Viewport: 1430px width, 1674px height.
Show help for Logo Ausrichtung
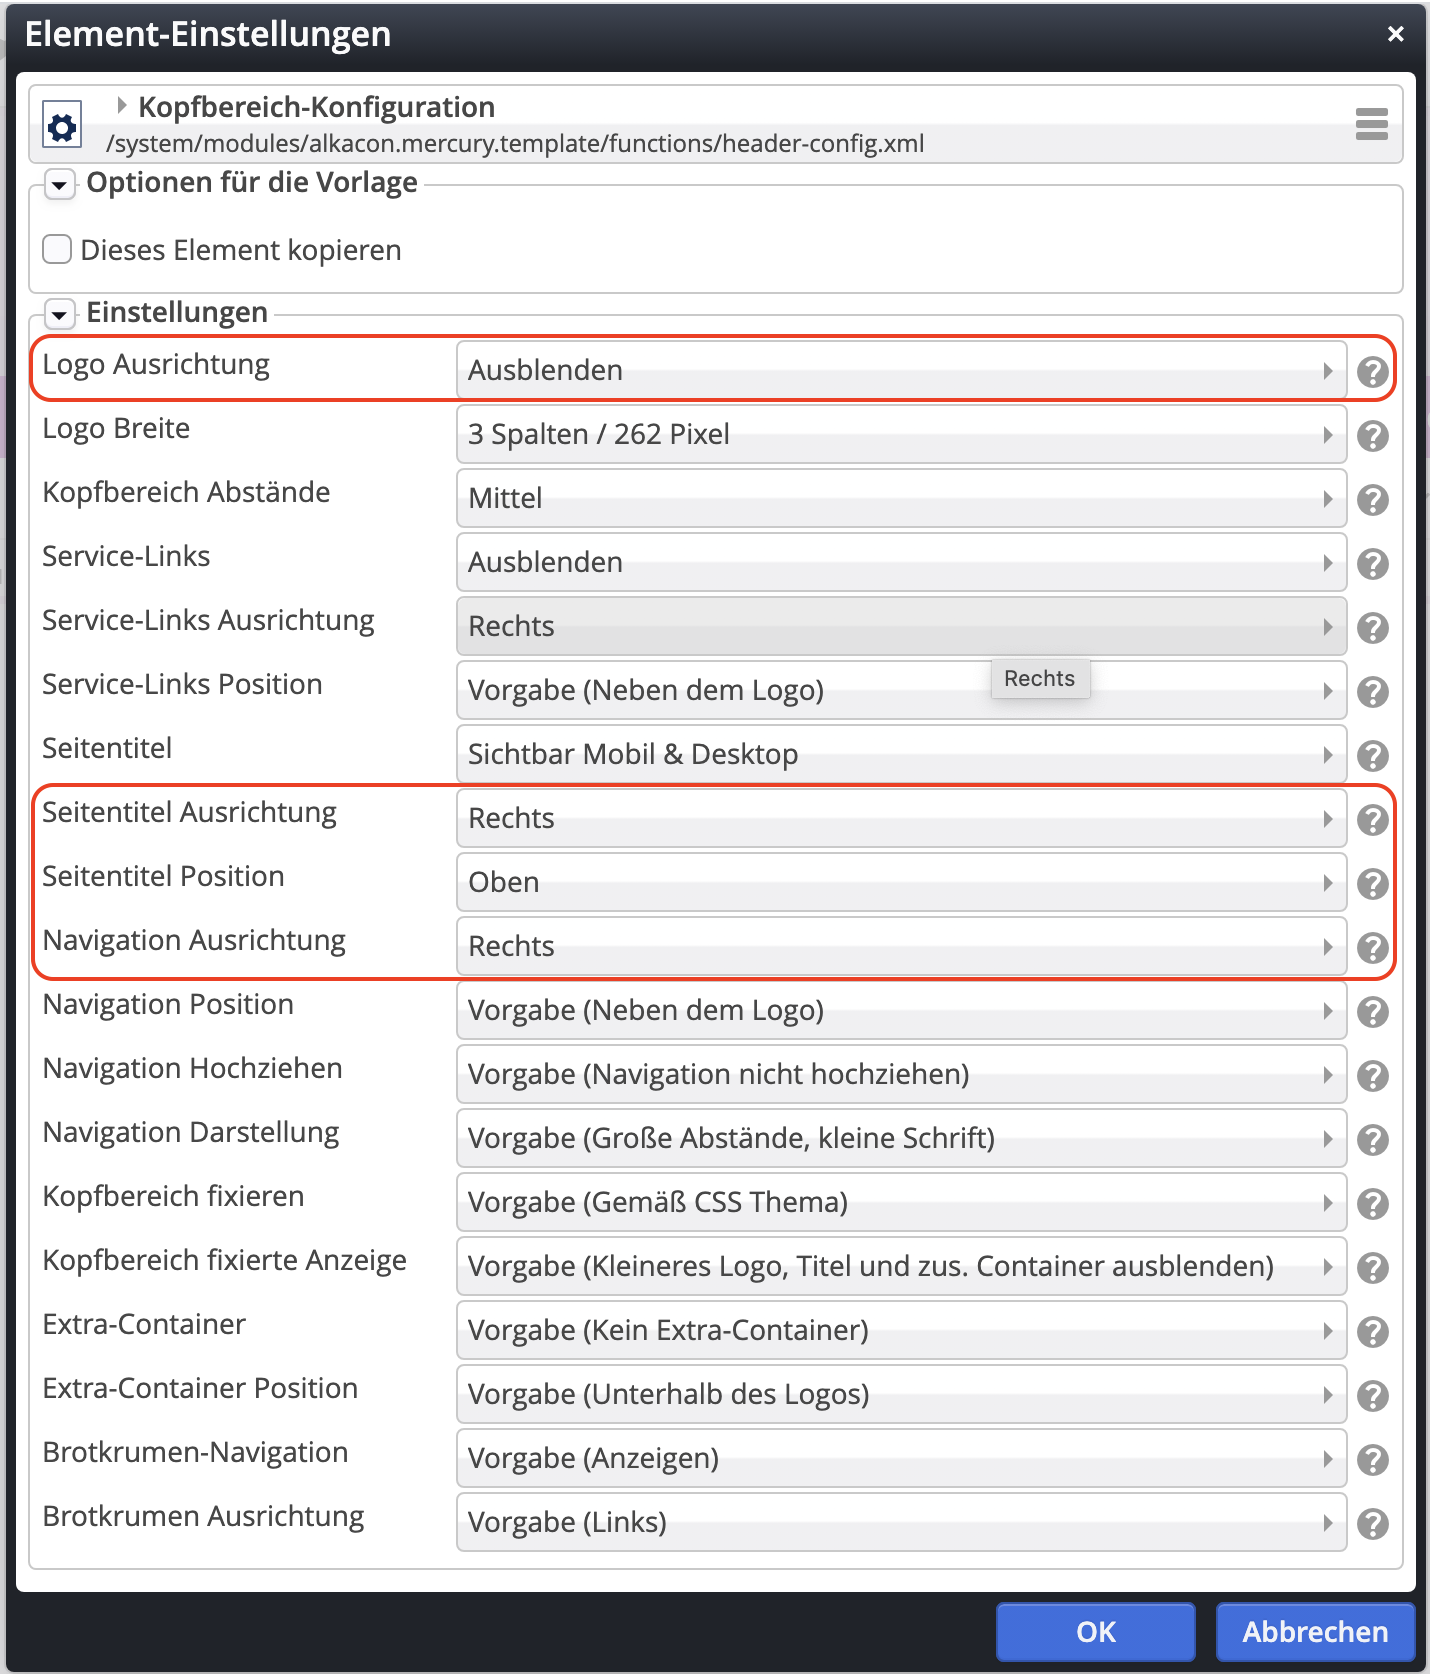coord(1373,372)
